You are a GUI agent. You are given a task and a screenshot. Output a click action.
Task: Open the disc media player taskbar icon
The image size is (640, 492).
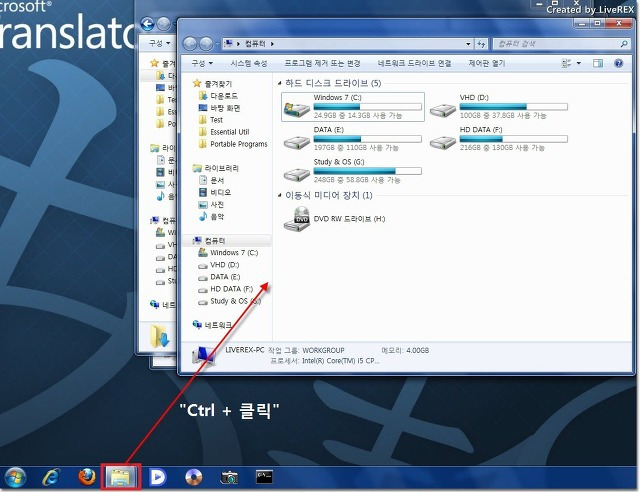pos(193,477)
